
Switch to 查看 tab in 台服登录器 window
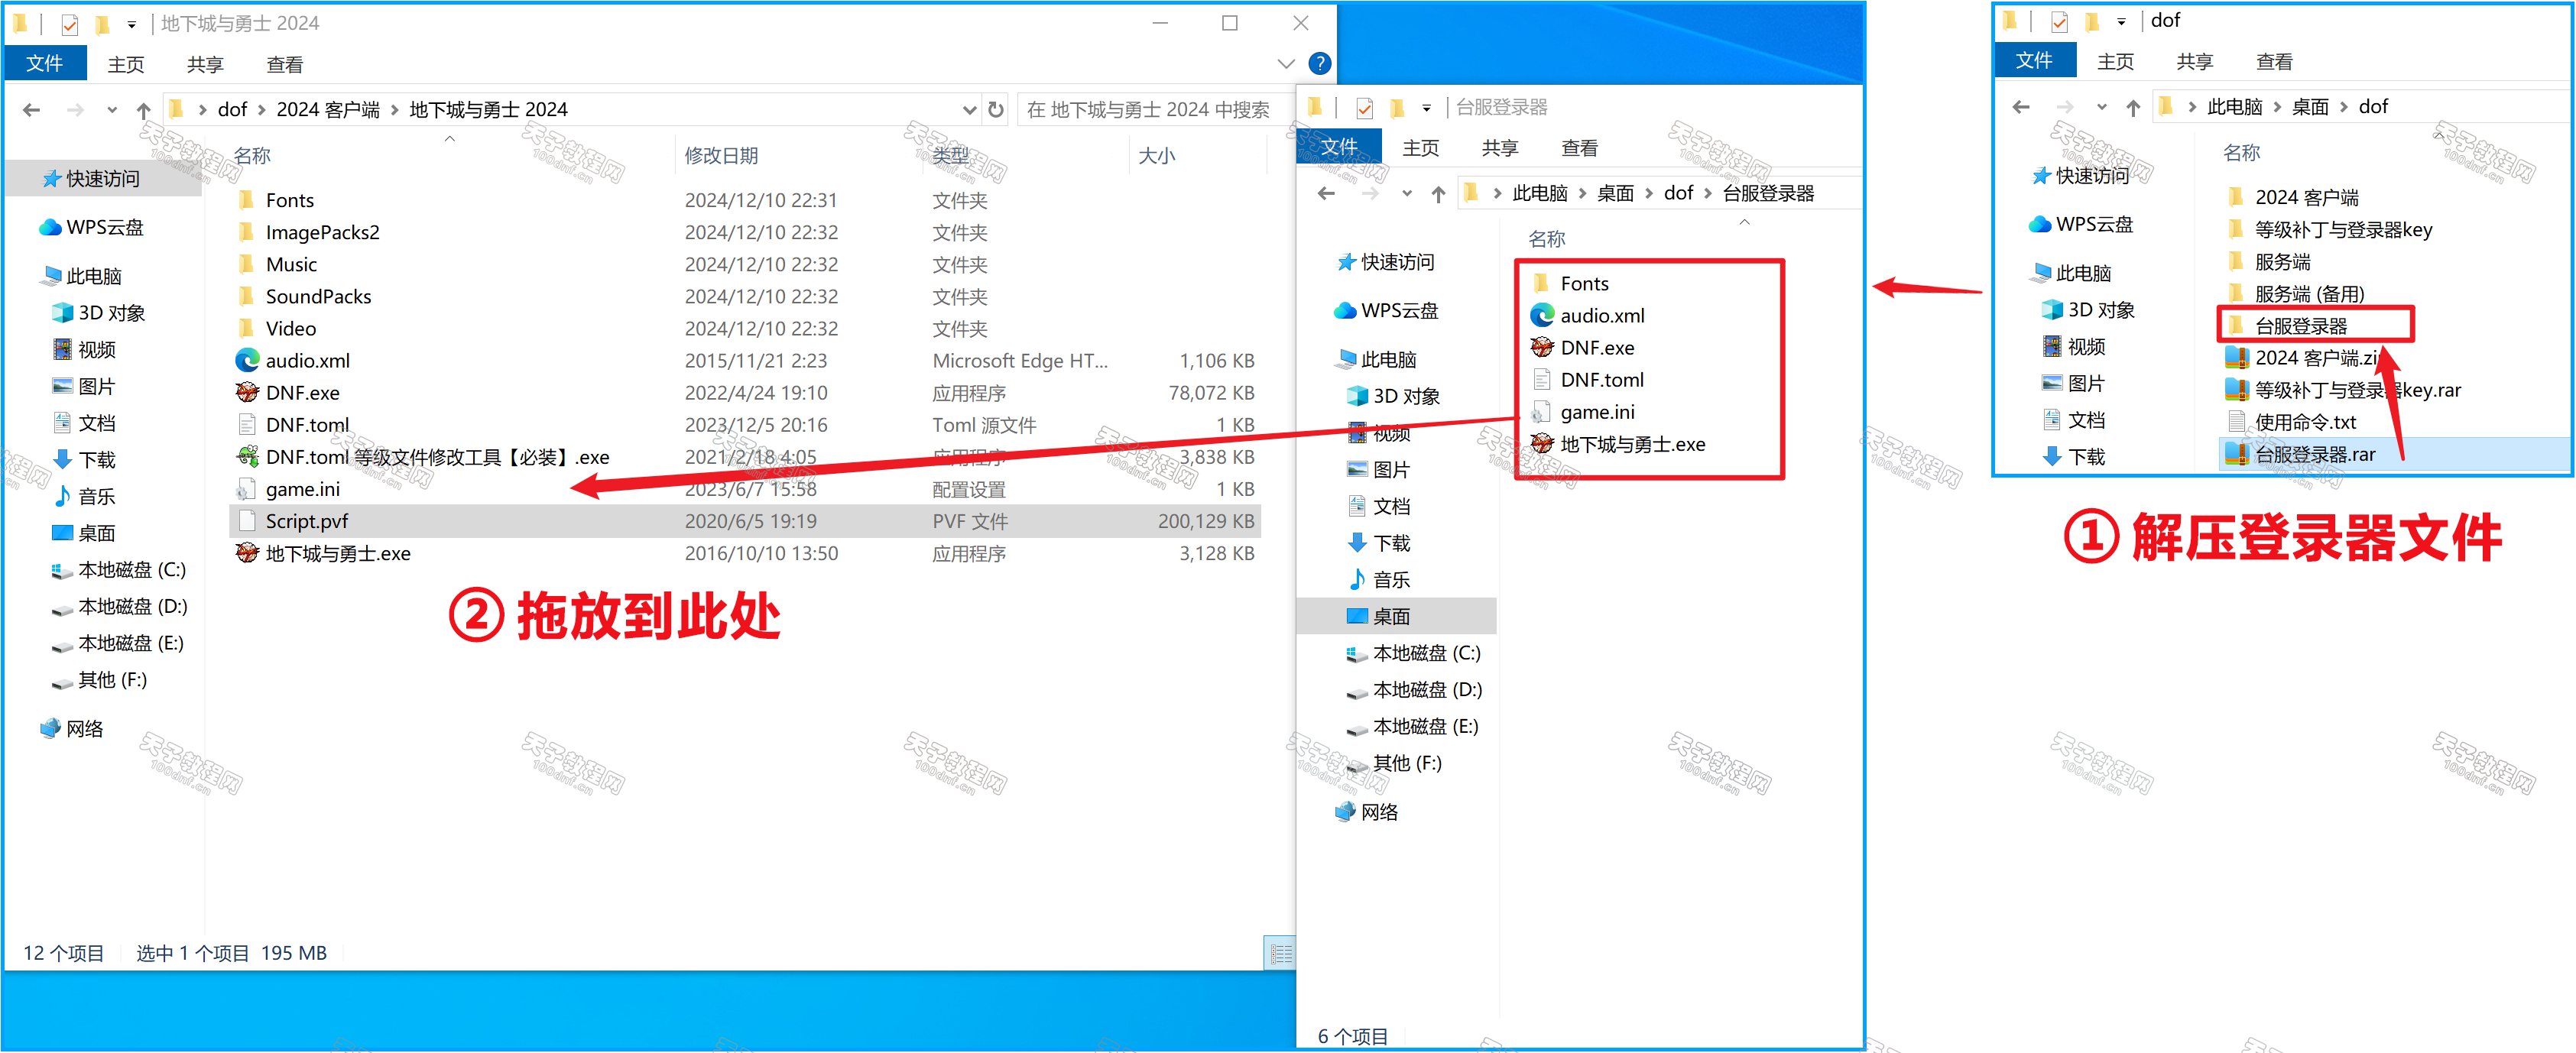coord(1579,148)
